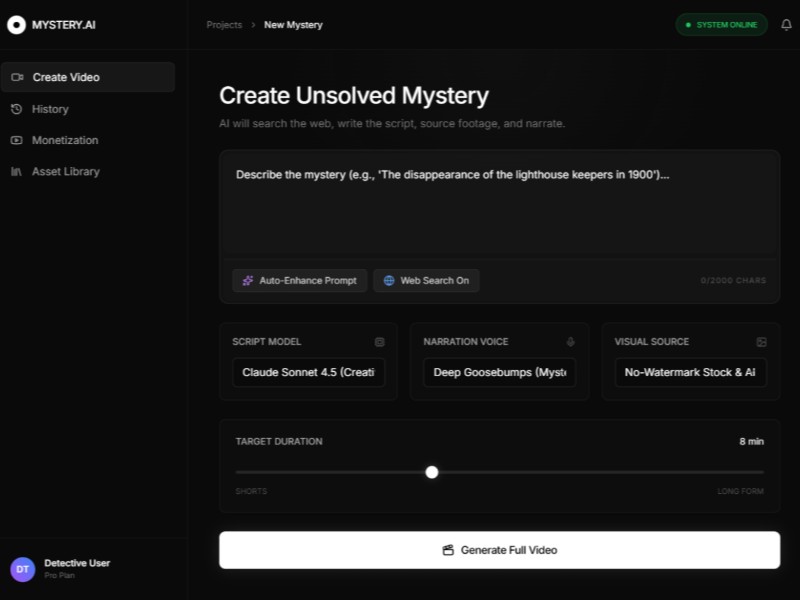This screenshot has width=800, height=600.
Task: Click the DT user avatar
Action: pos(22,569)
